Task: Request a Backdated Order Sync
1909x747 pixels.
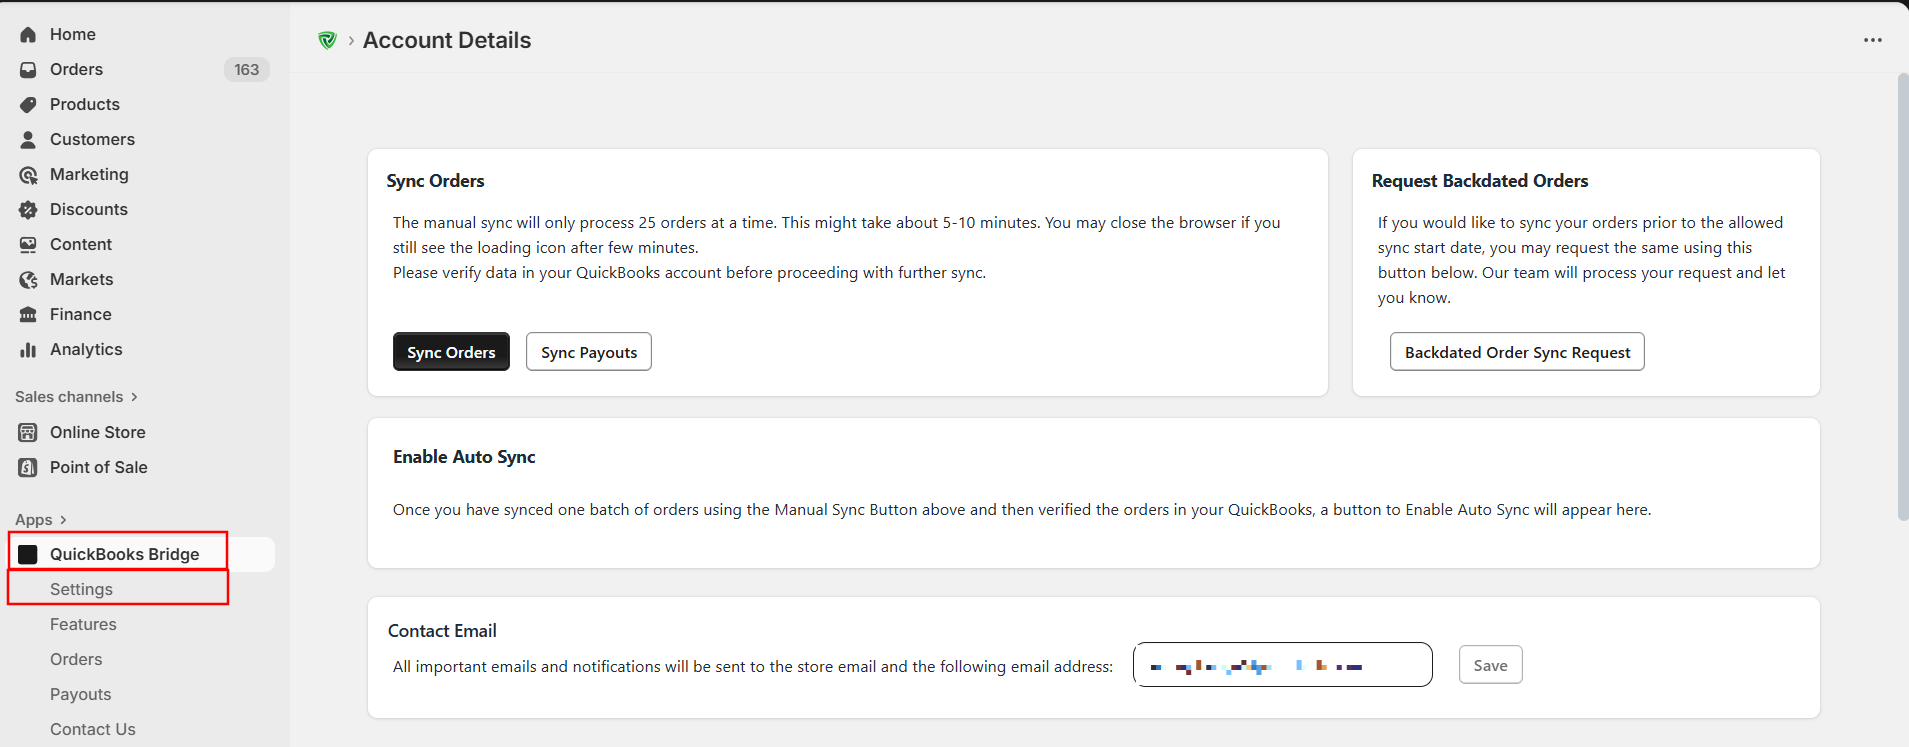Action: pos(1516,352)
